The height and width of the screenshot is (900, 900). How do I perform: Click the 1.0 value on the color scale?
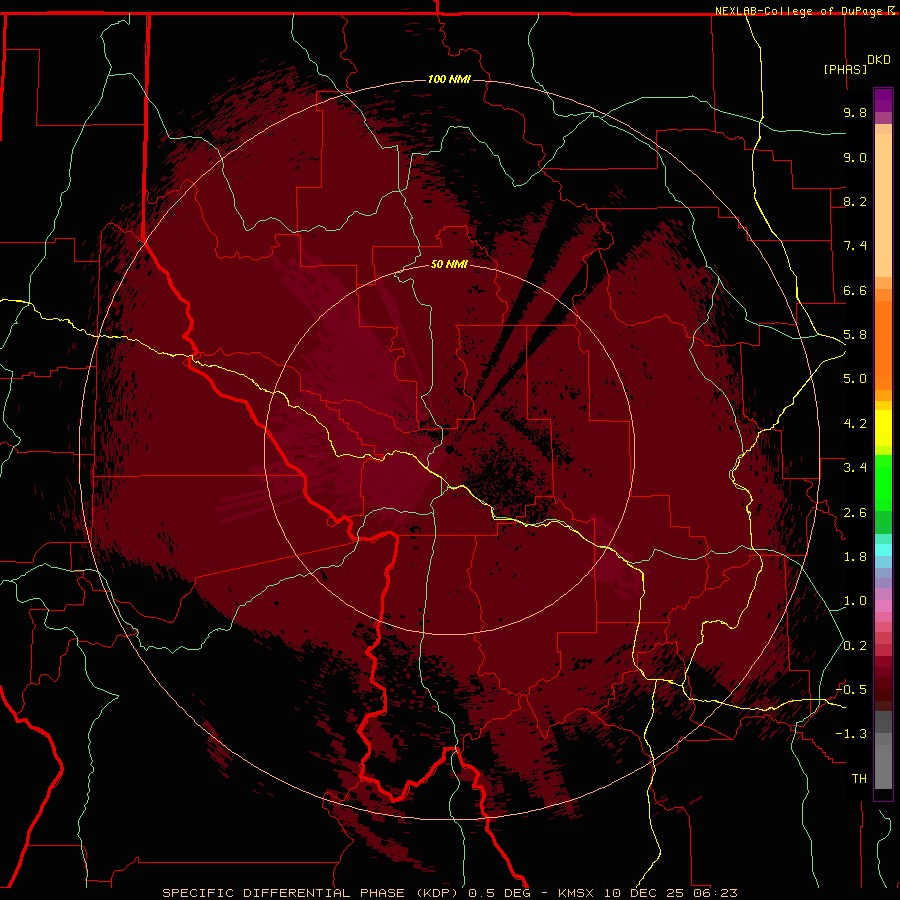point(855,601)
